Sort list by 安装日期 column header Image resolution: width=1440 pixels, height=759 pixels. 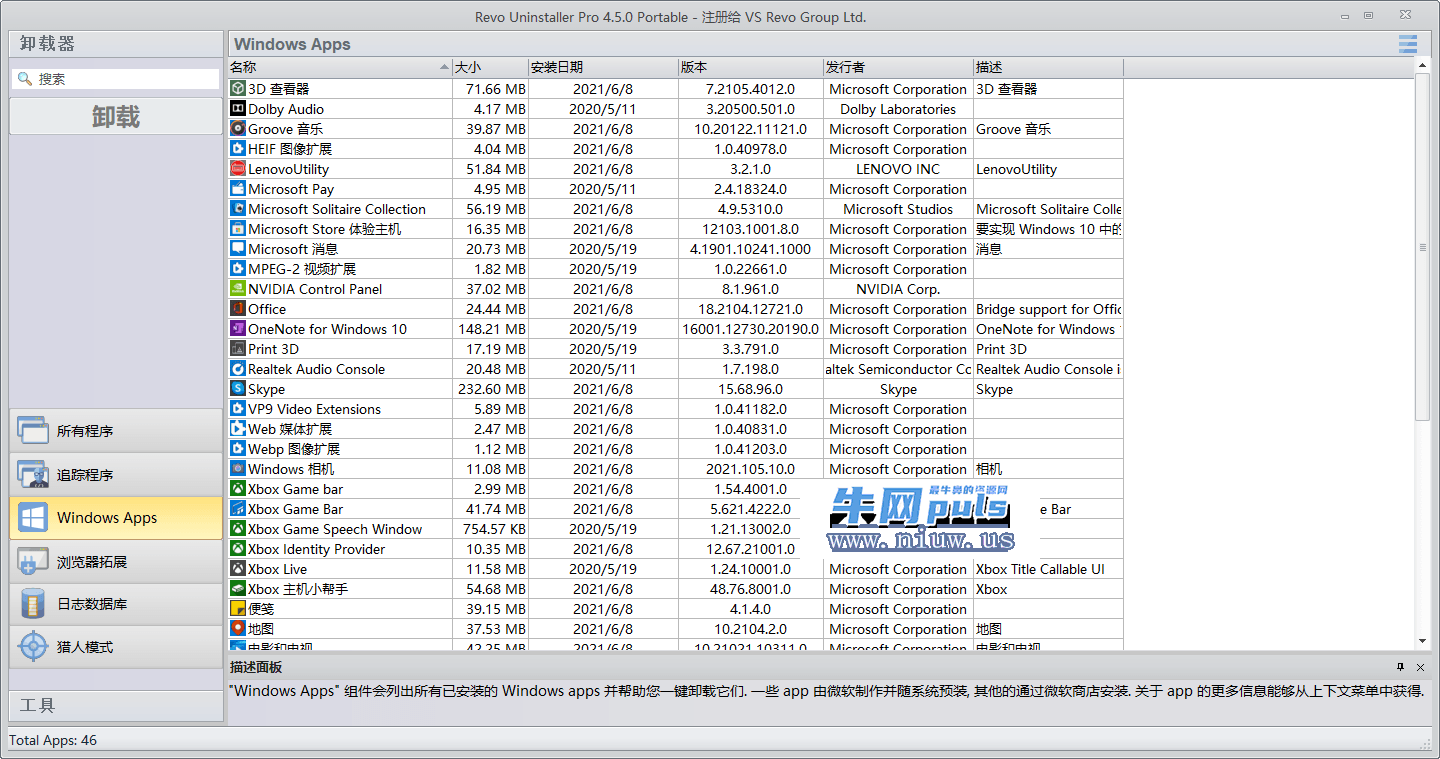point(603,67)
